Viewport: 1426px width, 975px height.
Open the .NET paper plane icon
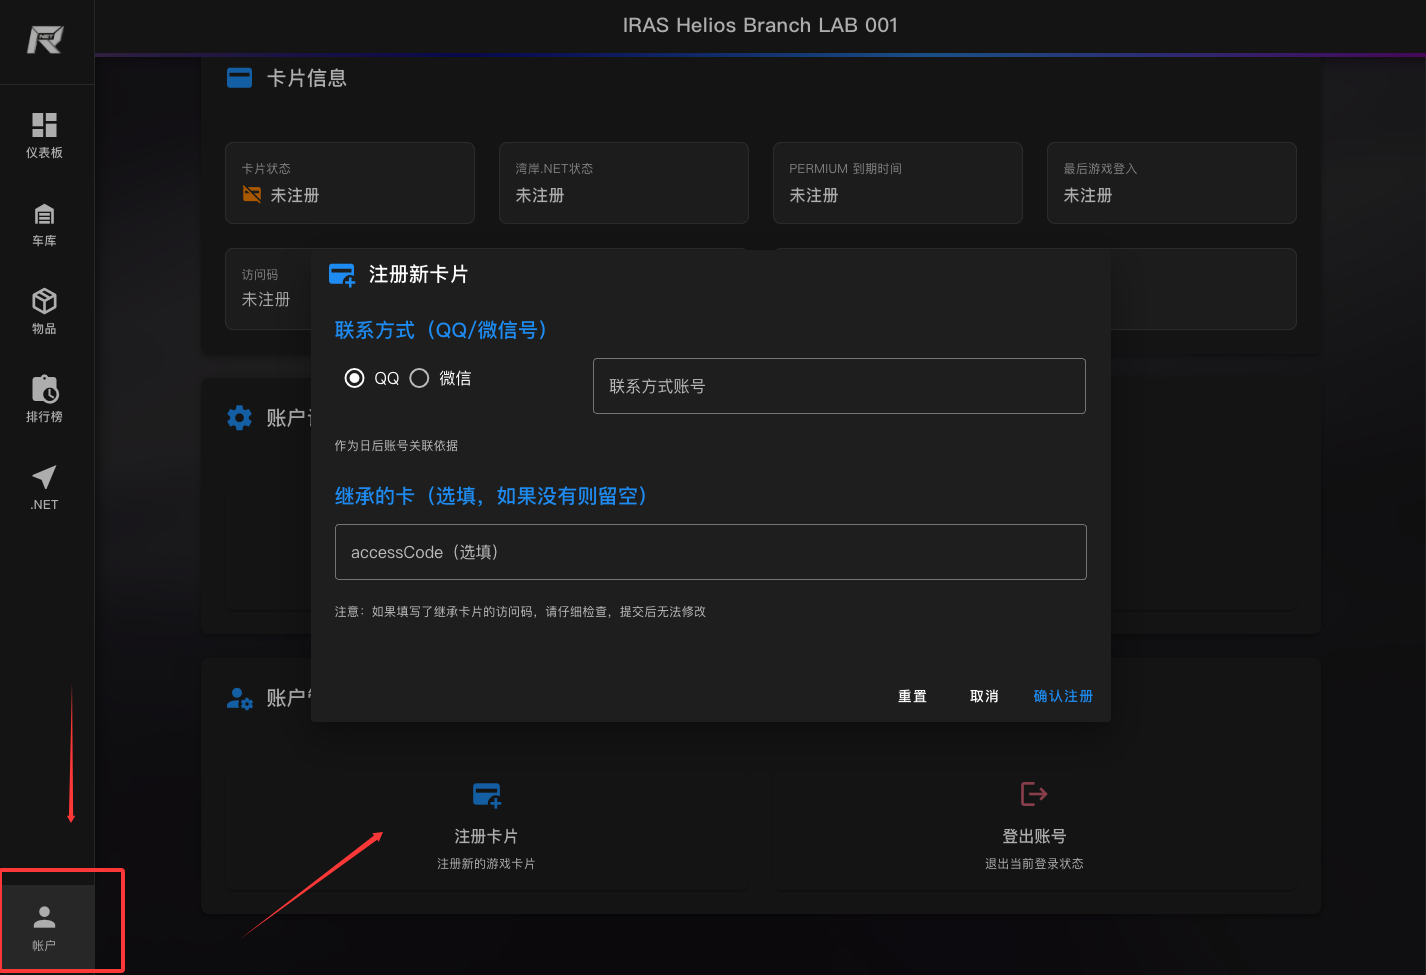[x=45, y=477]
